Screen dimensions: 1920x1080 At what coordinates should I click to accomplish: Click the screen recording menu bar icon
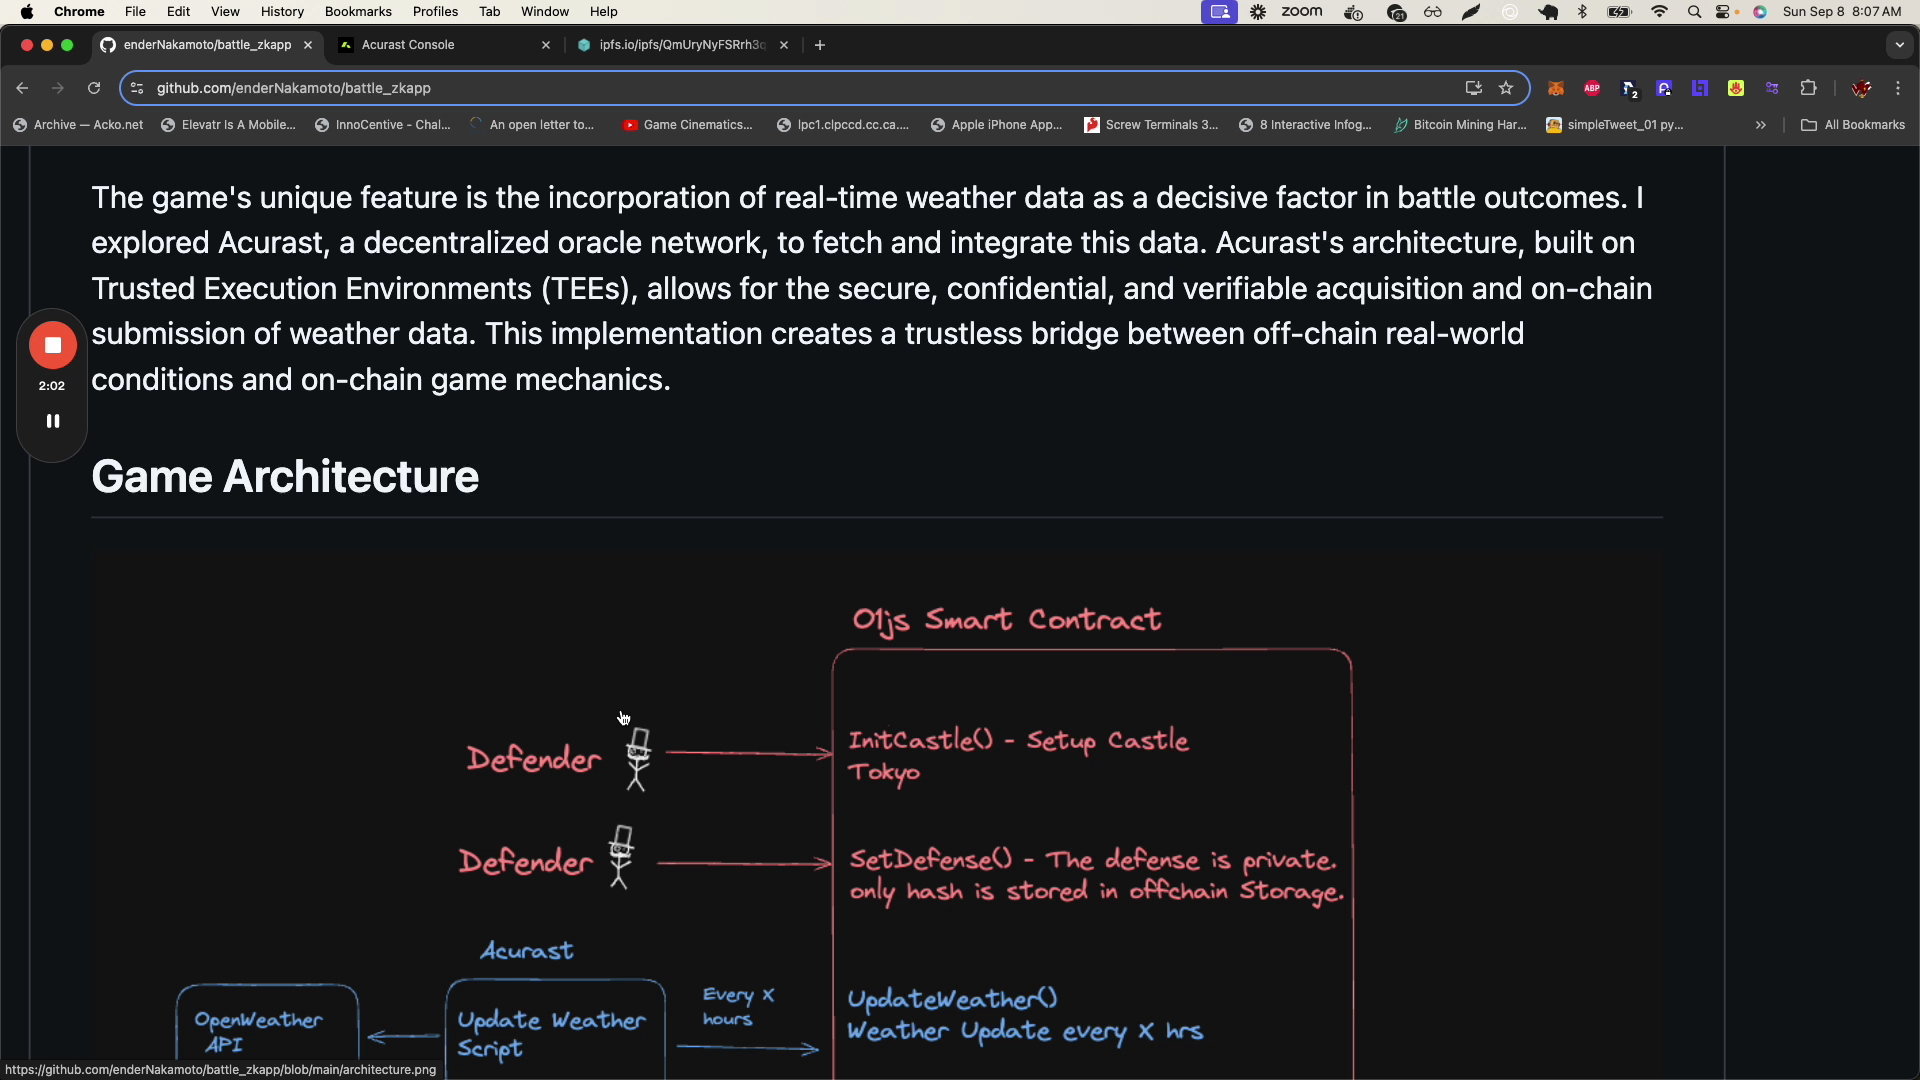pyautogui.click(x=1219, y=11)
